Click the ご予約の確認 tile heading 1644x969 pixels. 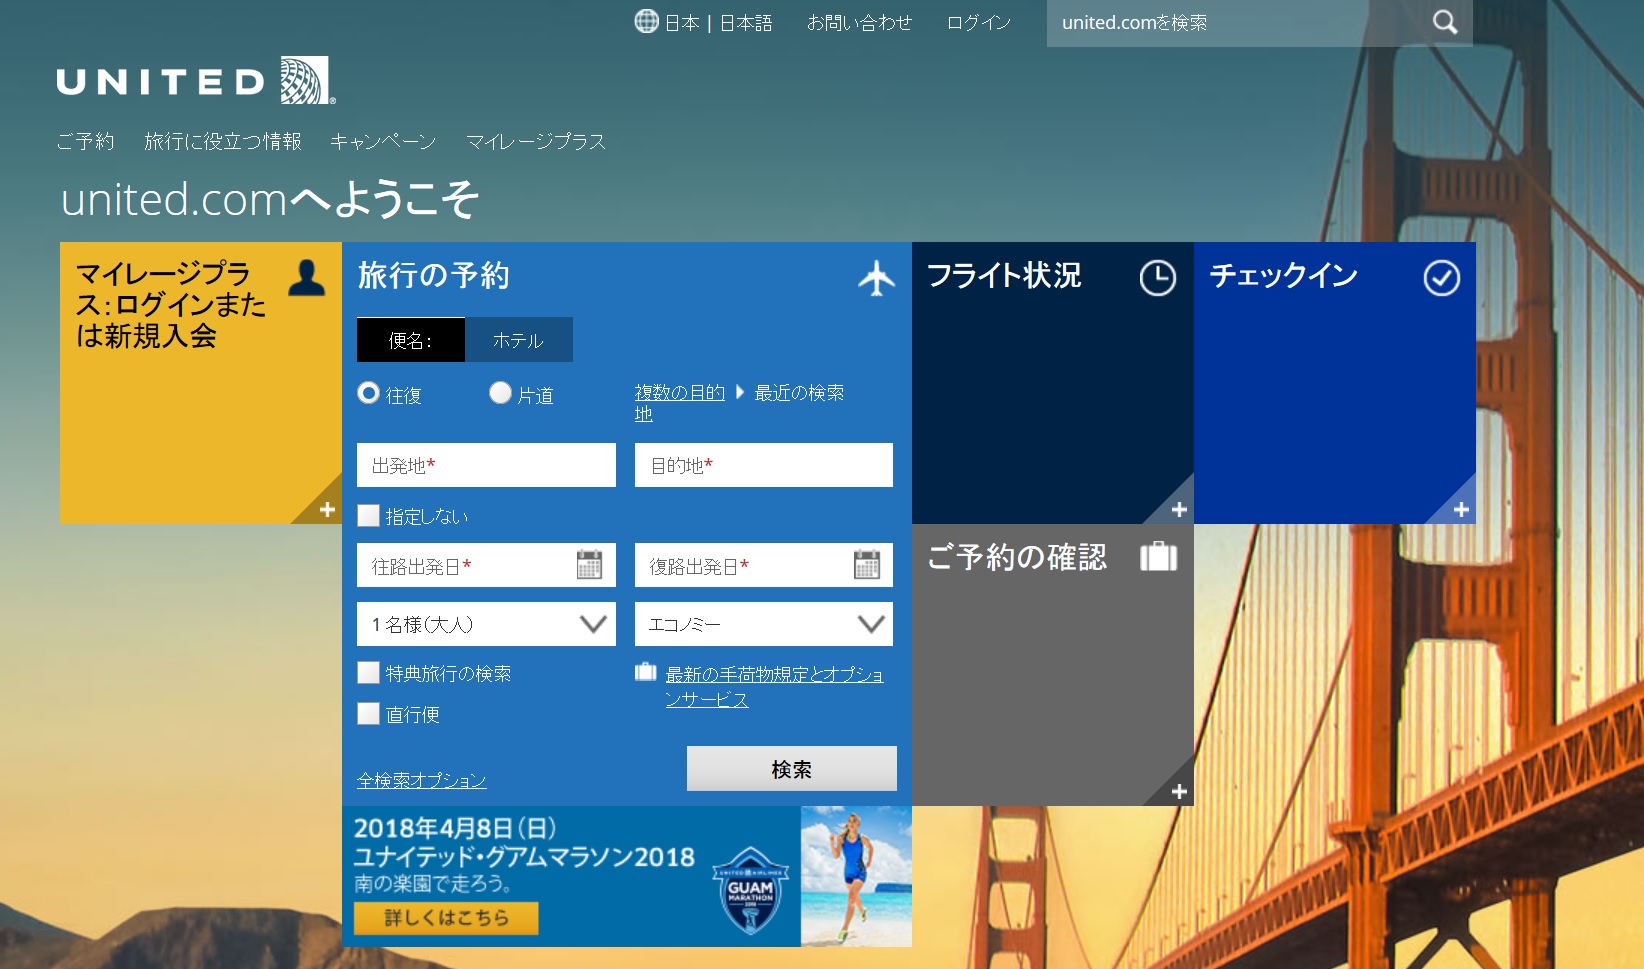click(x=1017, y=557)
